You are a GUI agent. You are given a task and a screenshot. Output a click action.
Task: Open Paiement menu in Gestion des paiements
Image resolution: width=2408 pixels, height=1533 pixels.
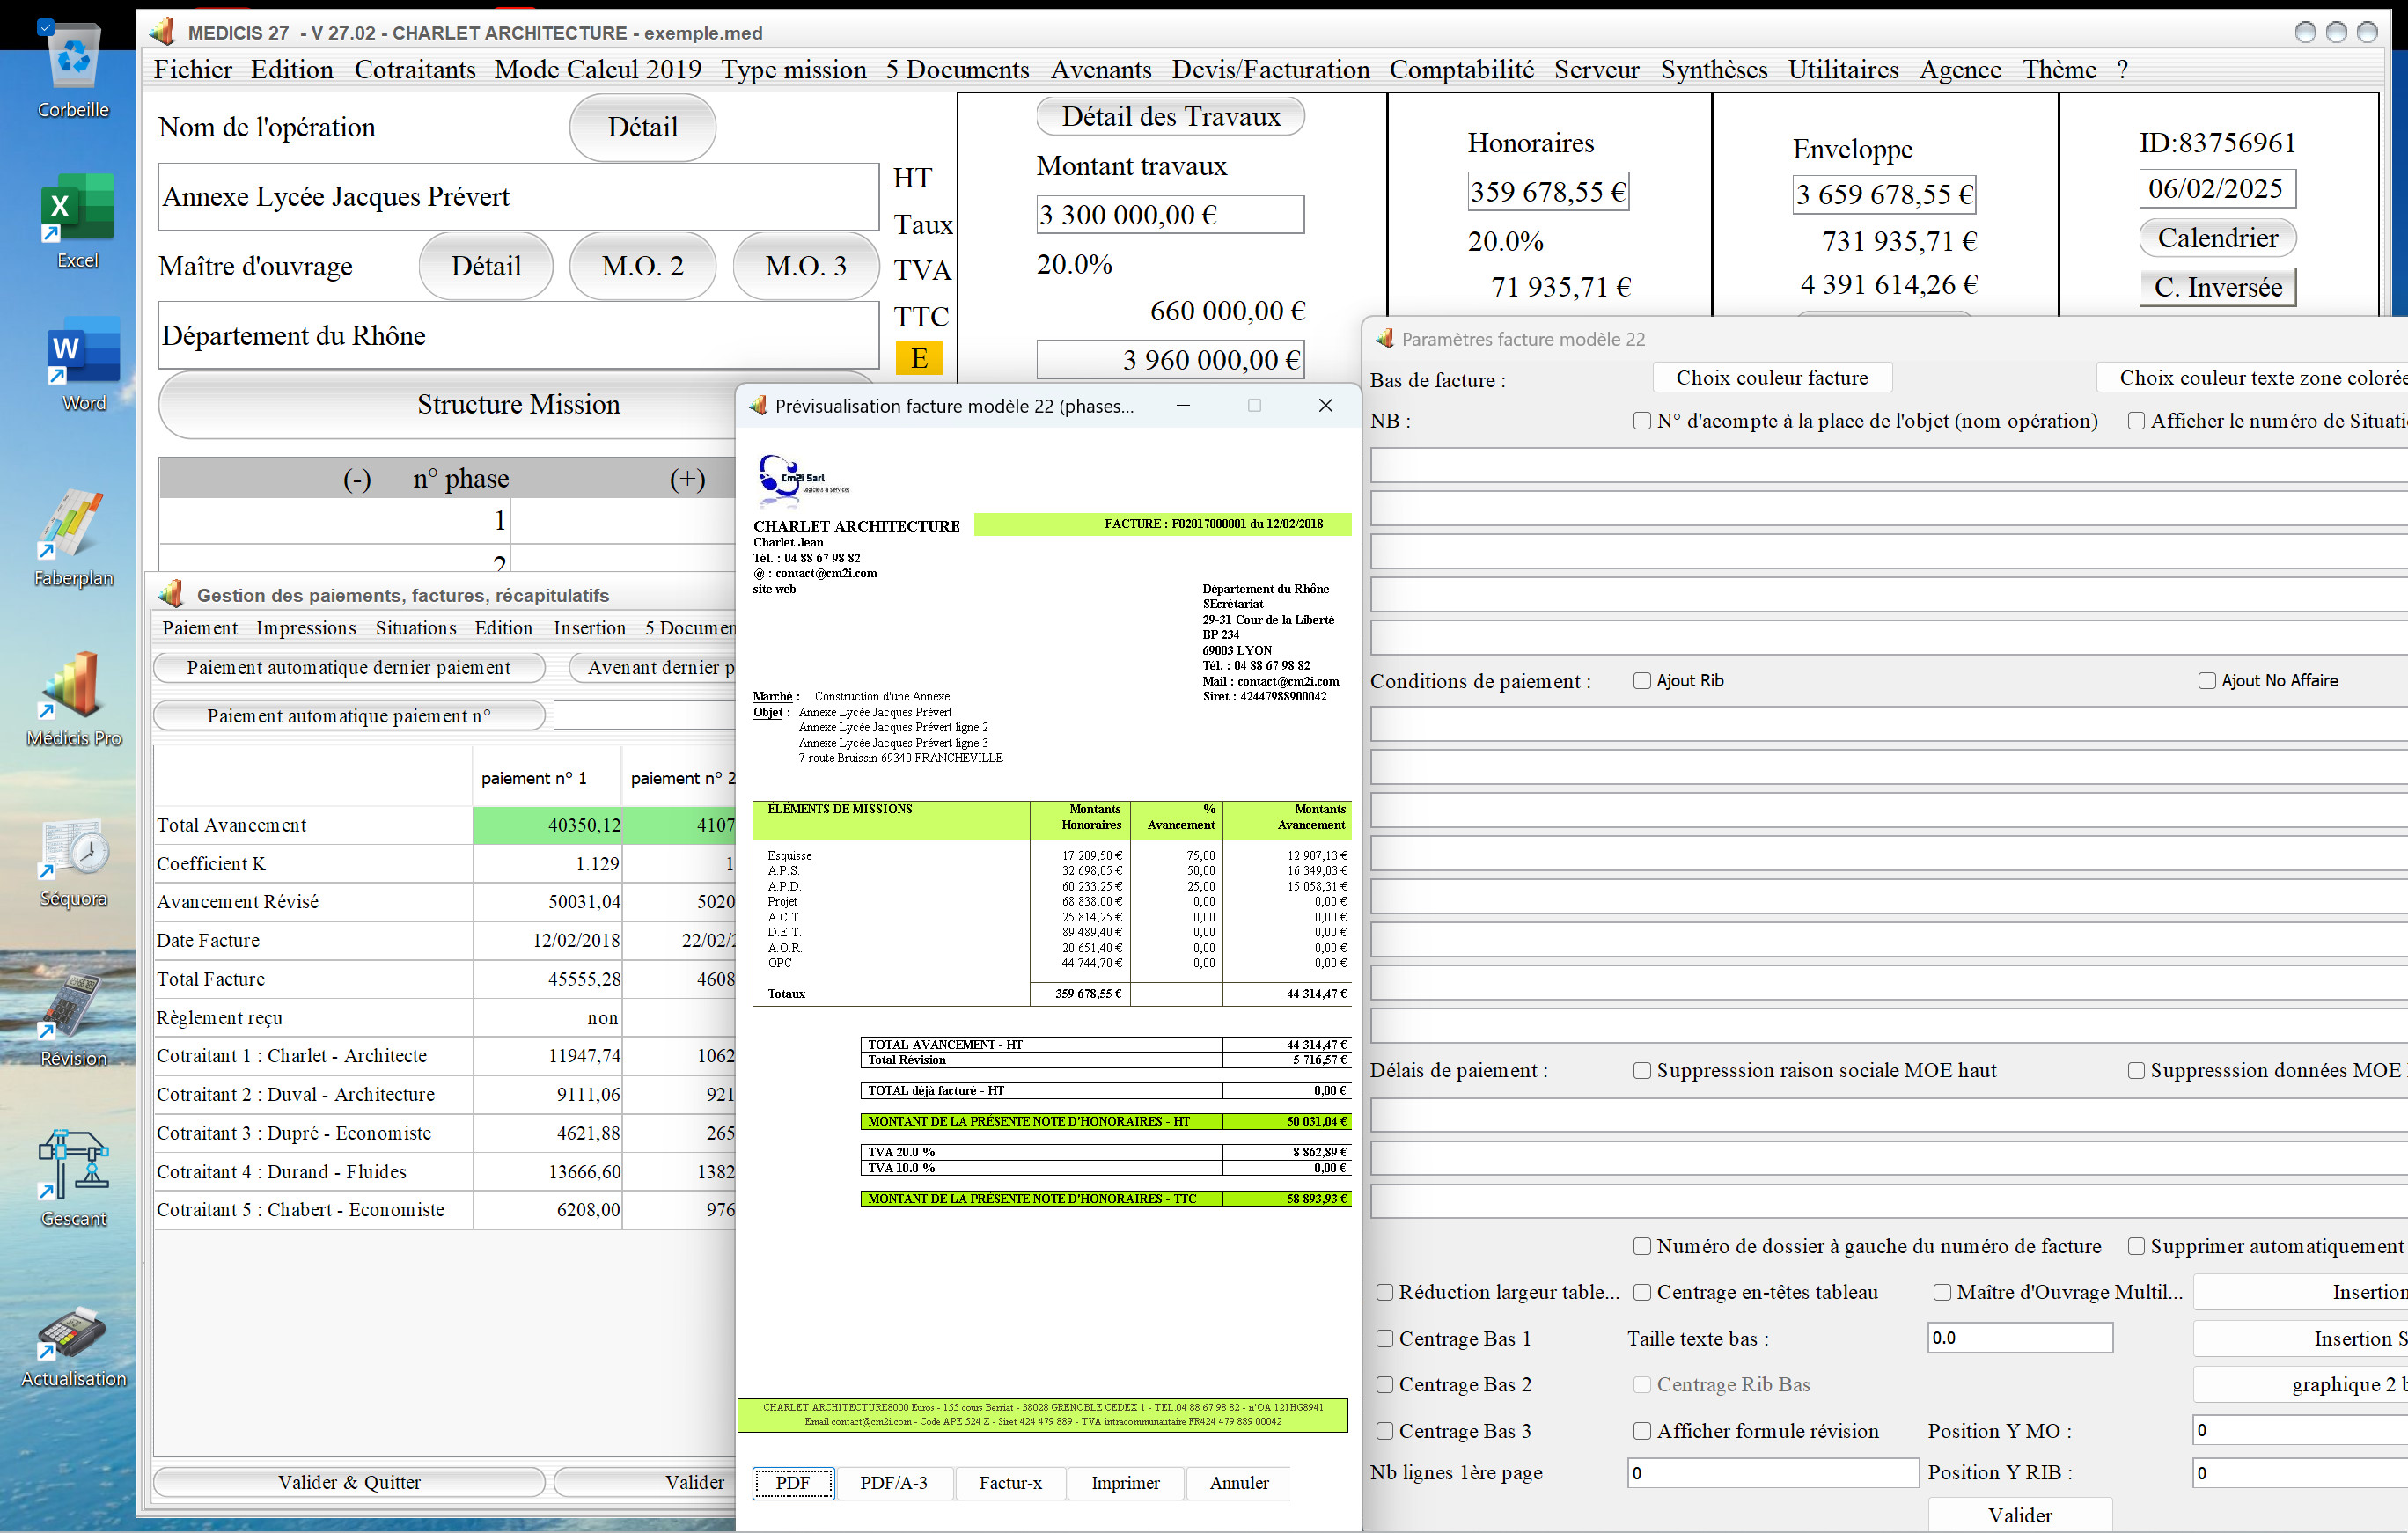point(200,628)
